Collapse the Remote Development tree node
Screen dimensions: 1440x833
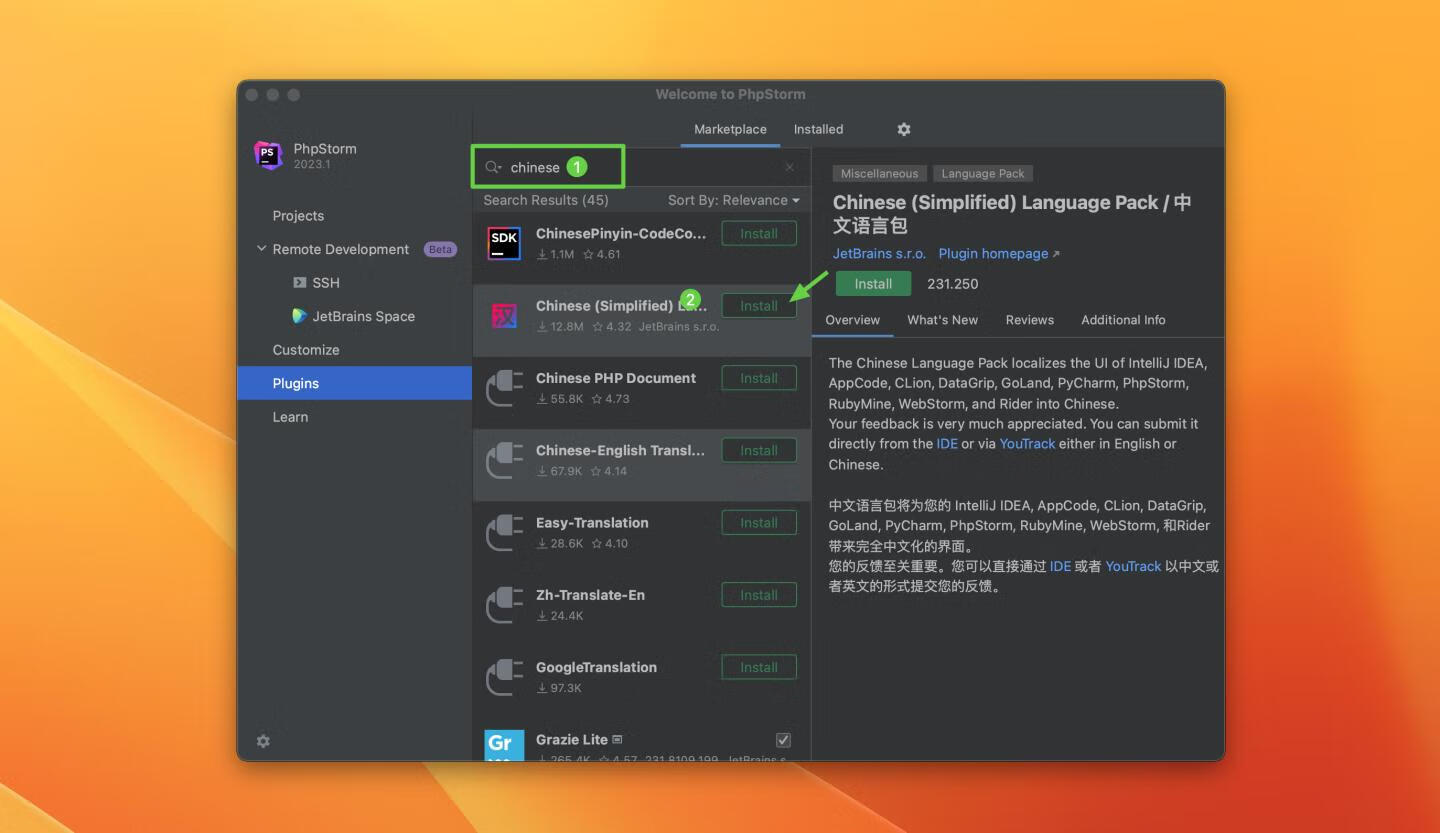pyautogui.click(x=262, y=249)
